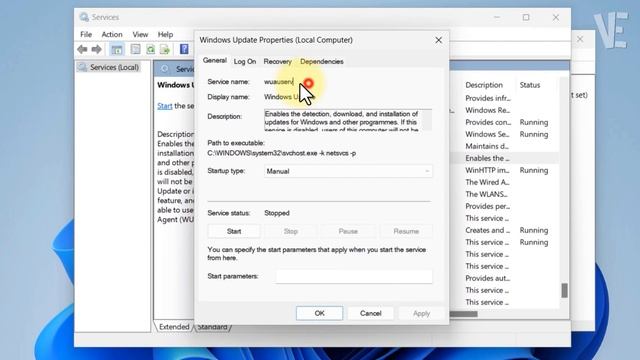Image resolution: width=640 pixels, height=360 pixels.
Task: Click the Services app icon in title bar
Action: [x=84, y=17]
